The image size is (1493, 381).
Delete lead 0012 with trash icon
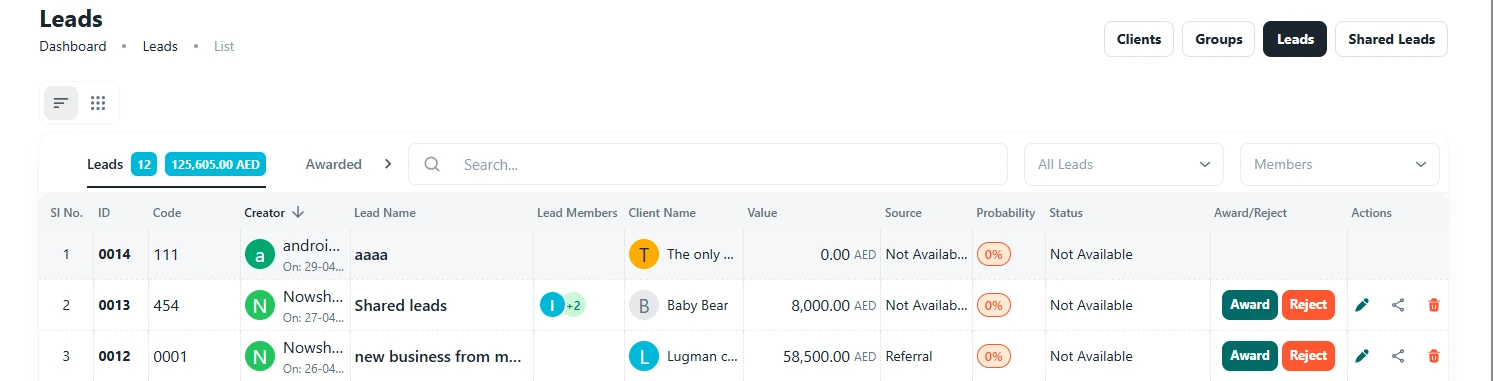point(1434,356)
